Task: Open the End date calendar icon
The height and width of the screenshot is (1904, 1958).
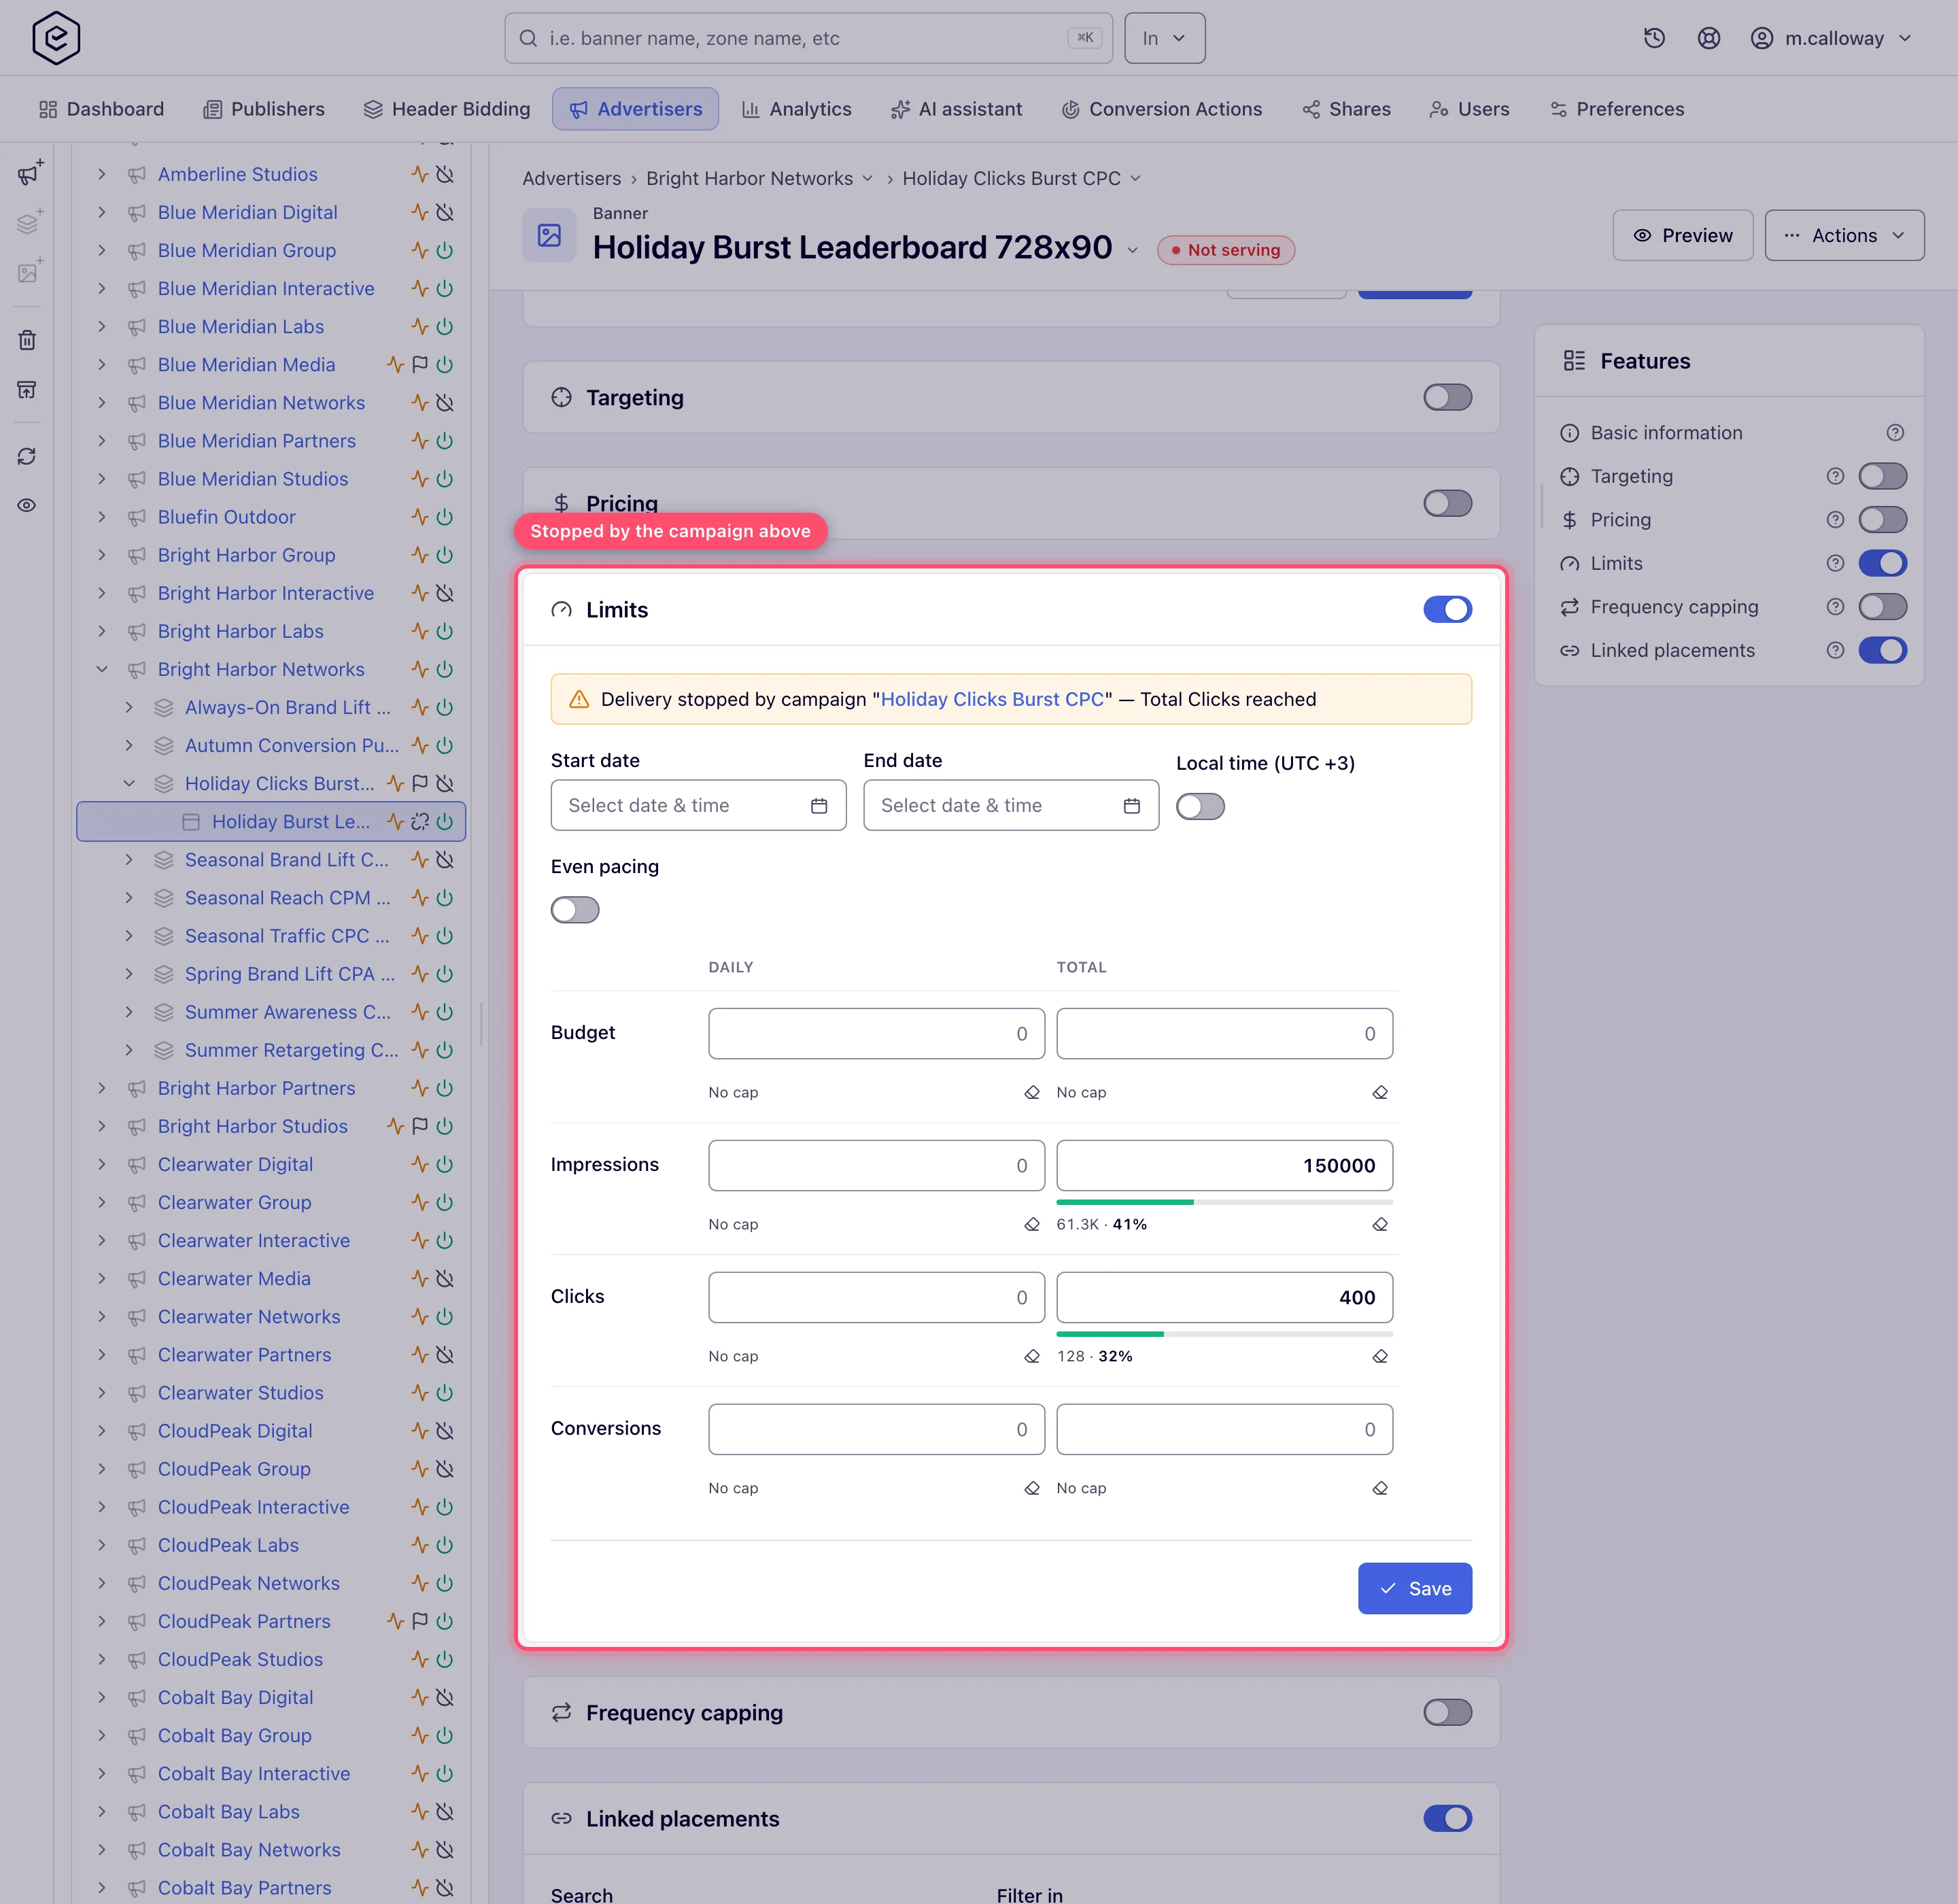Action: [1132, 806]
